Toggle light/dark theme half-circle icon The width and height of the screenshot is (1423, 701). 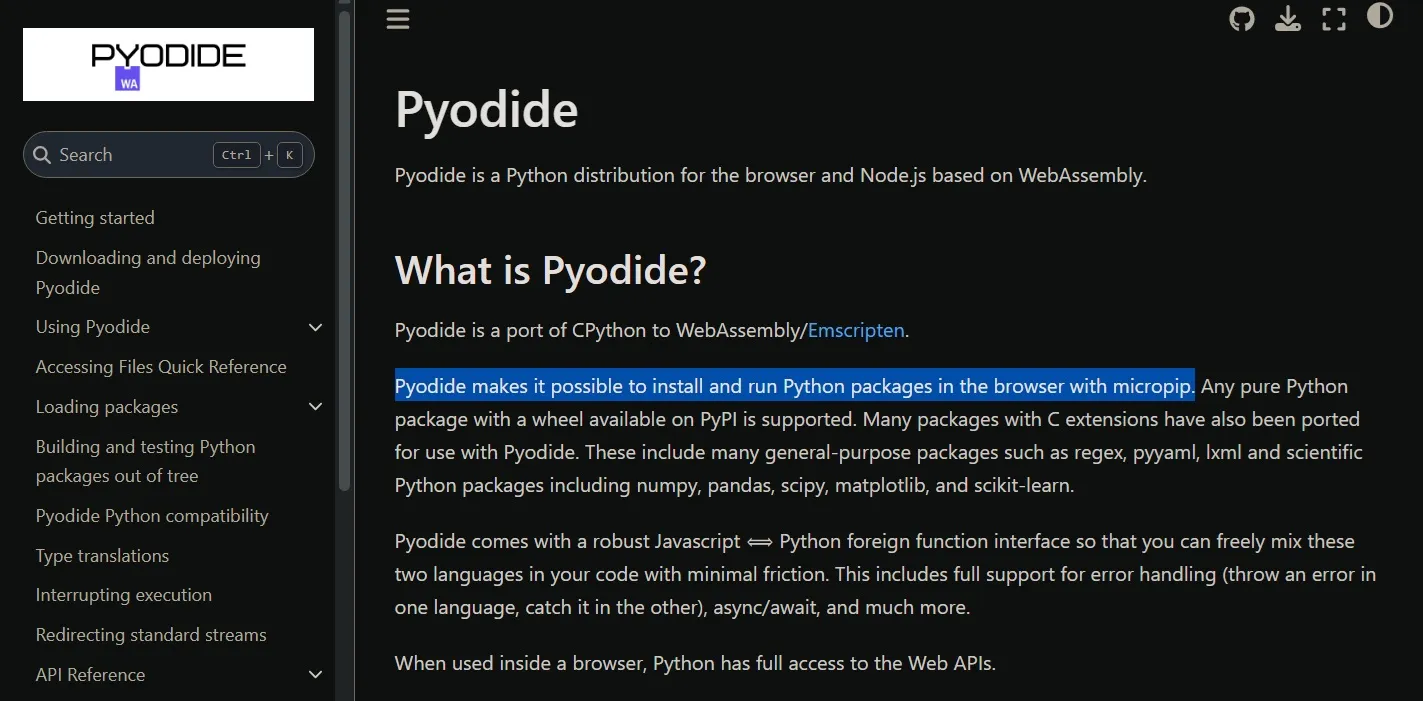coord(1380,16)
